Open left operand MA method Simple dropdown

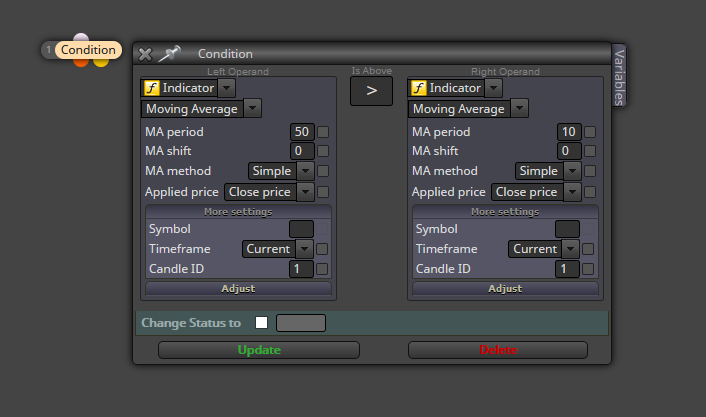click(281, 171)
